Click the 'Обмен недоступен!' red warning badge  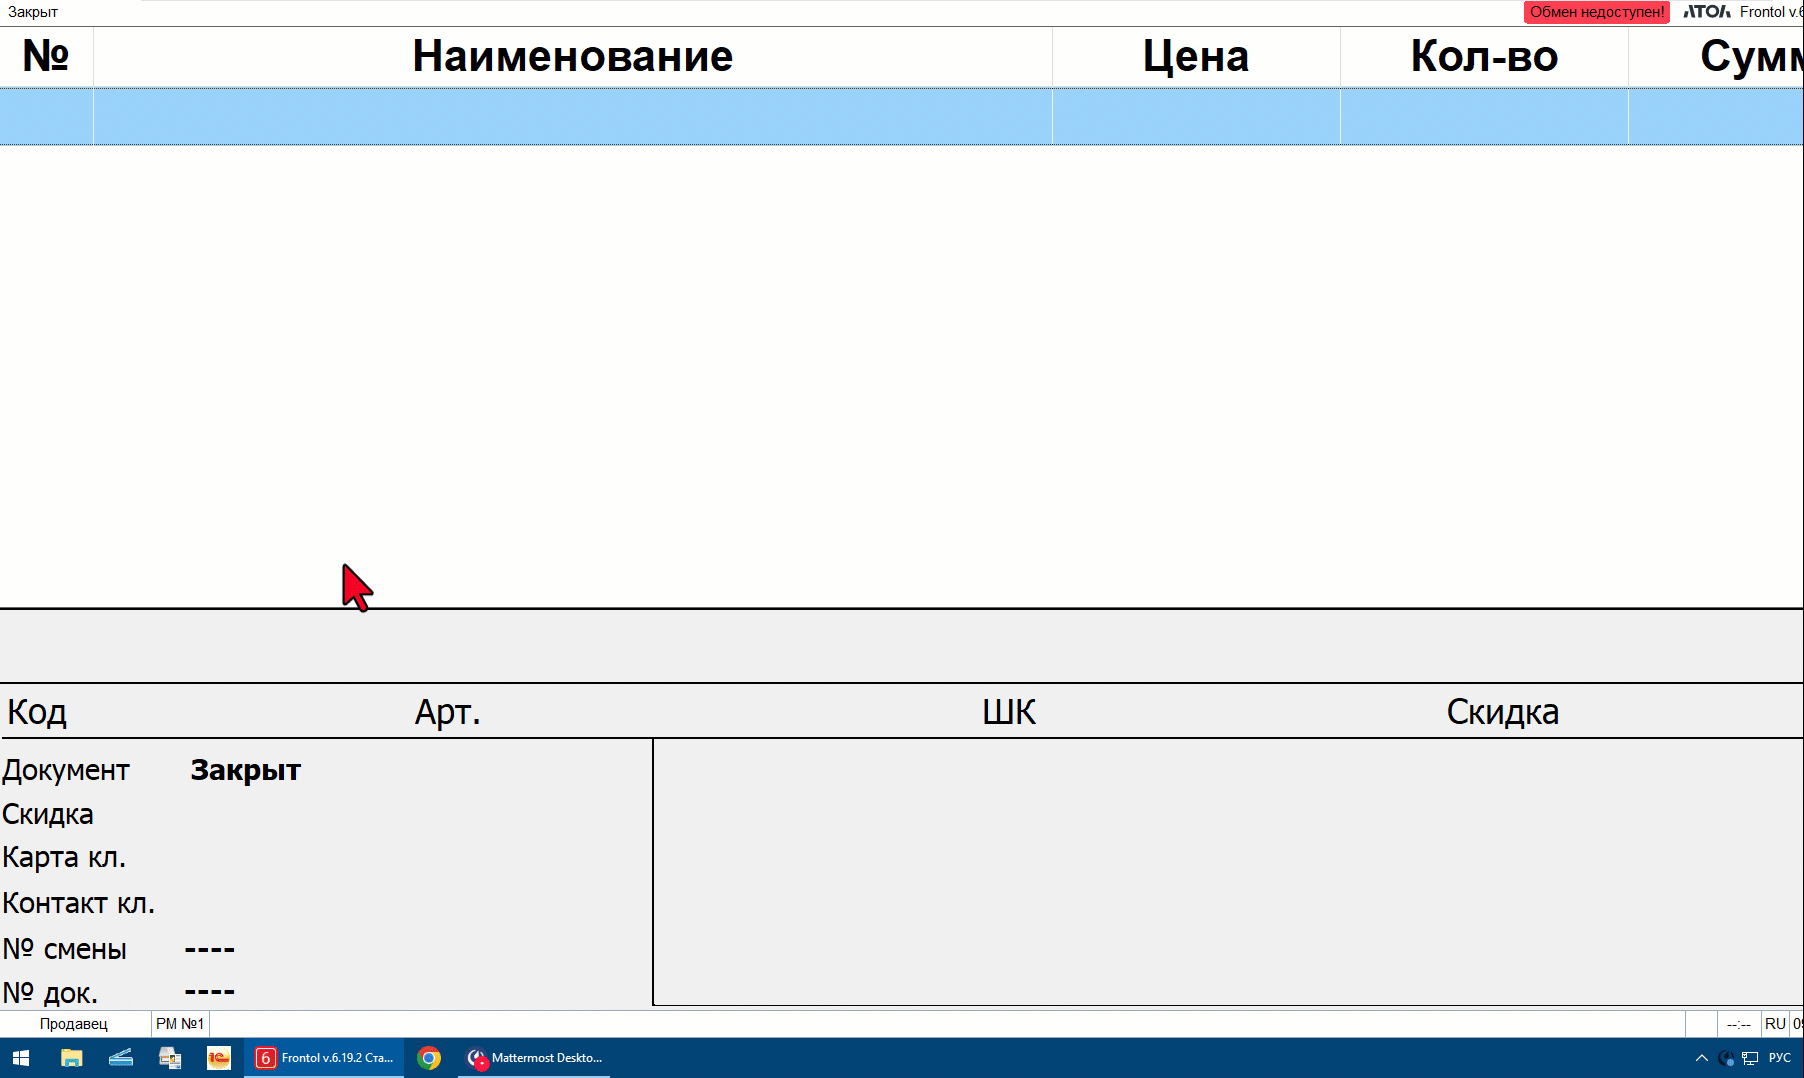click(1596, 12)
